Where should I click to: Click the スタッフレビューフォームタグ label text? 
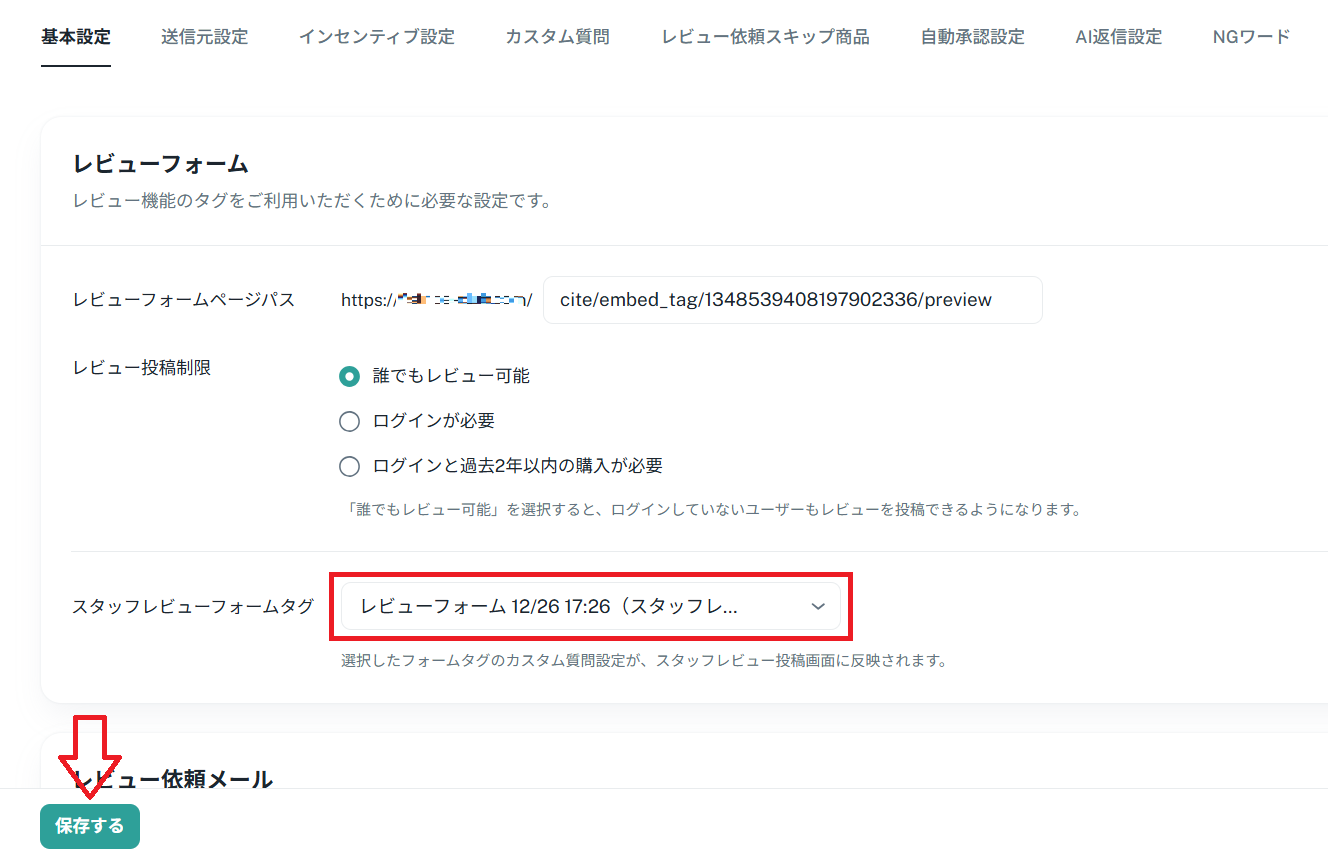point(192,606)
